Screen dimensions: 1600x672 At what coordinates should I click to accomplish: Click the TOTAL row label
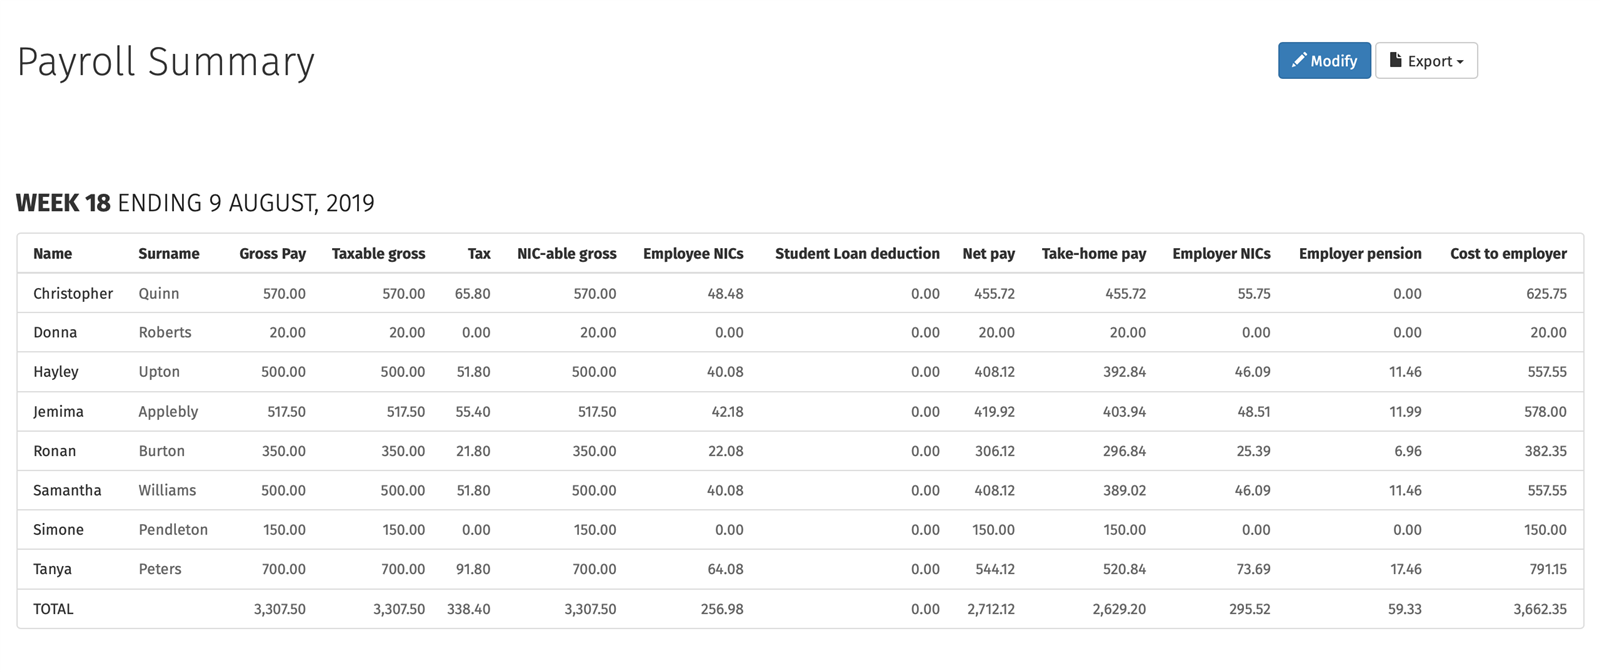(x=53, y=609)
